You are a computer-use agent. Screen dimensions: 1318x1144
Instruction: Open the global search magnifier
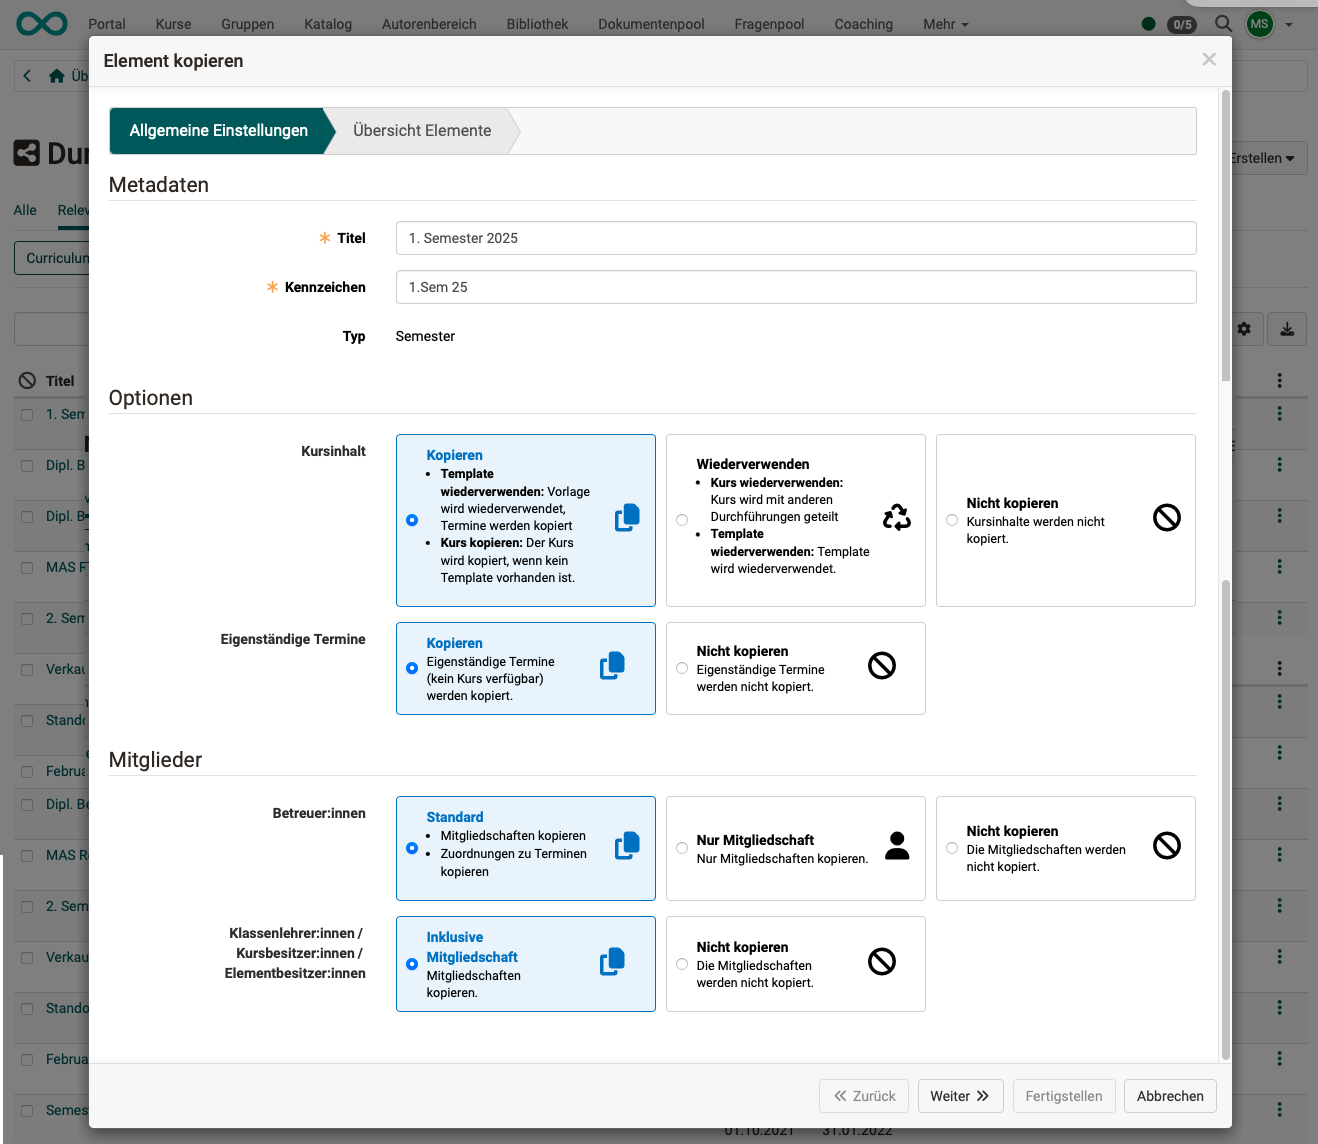click(1222, 23)
